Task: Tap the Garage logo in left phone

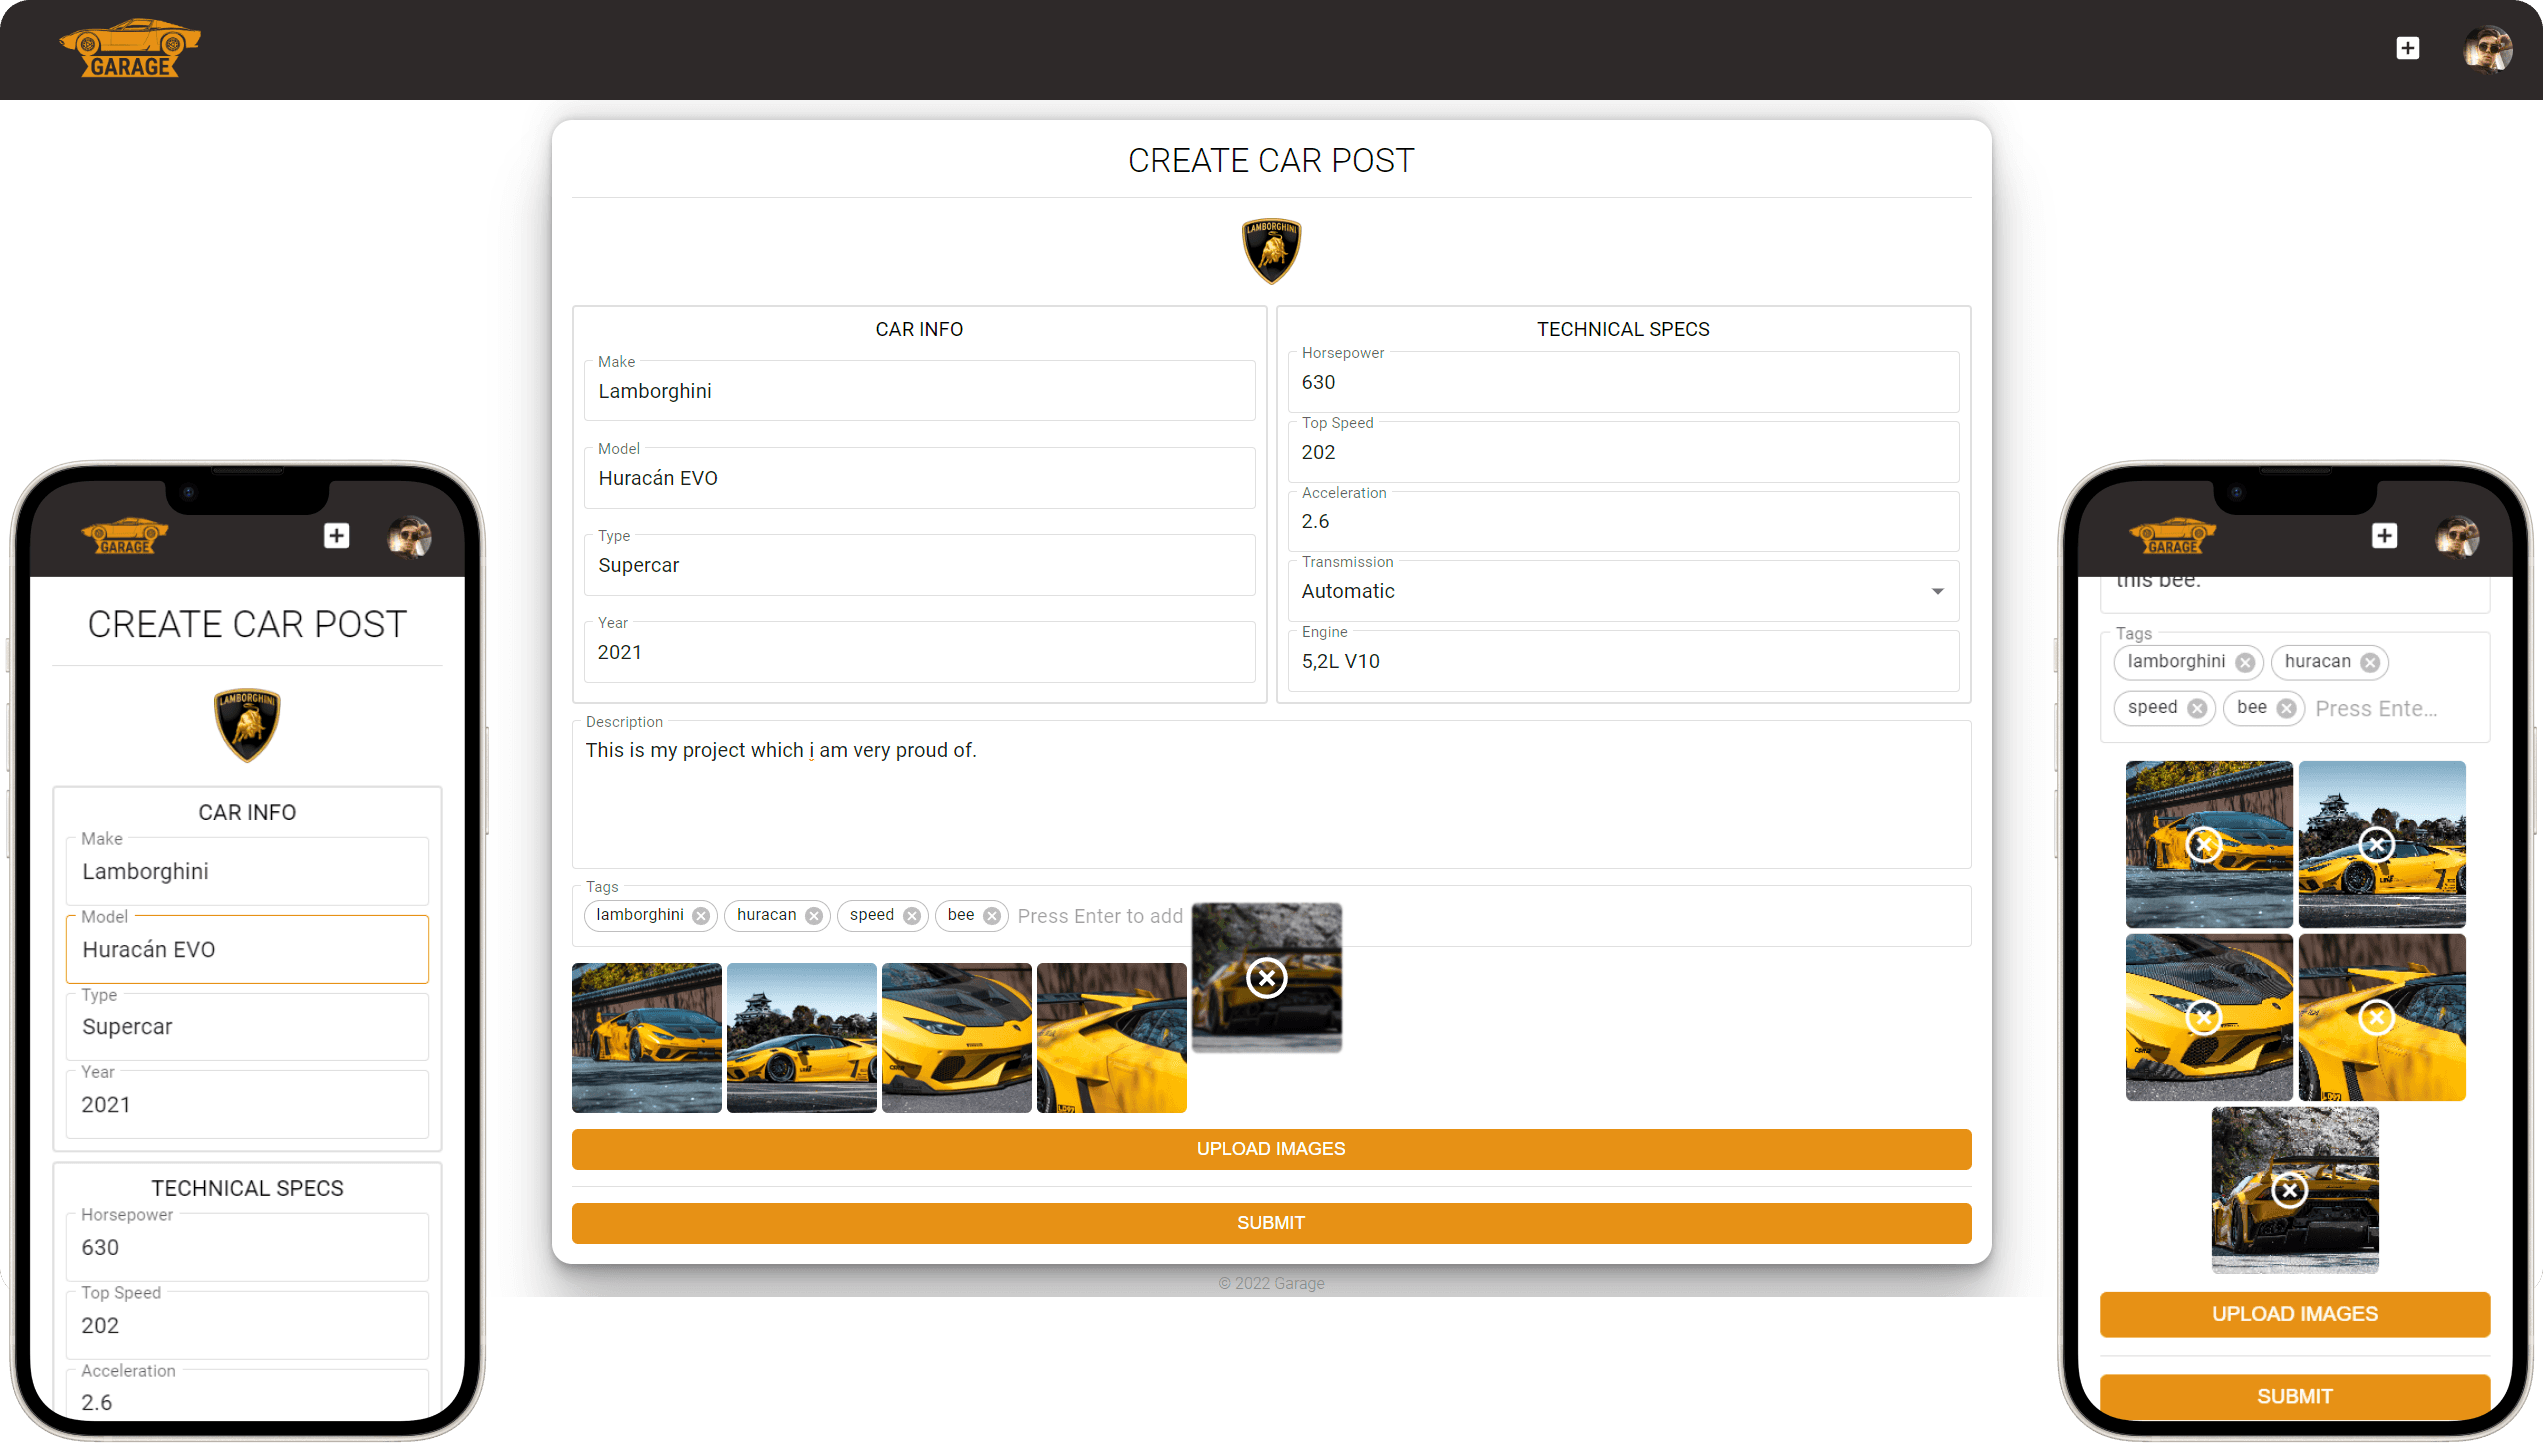Action: tap(125, 537)
